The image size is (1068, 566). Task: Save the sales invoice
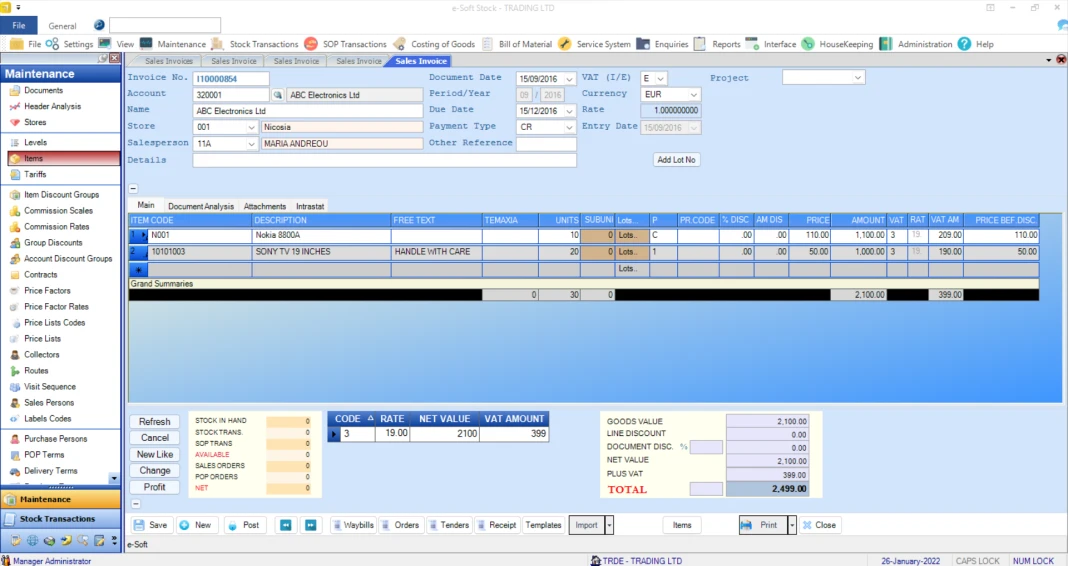(x=151, y=525)
